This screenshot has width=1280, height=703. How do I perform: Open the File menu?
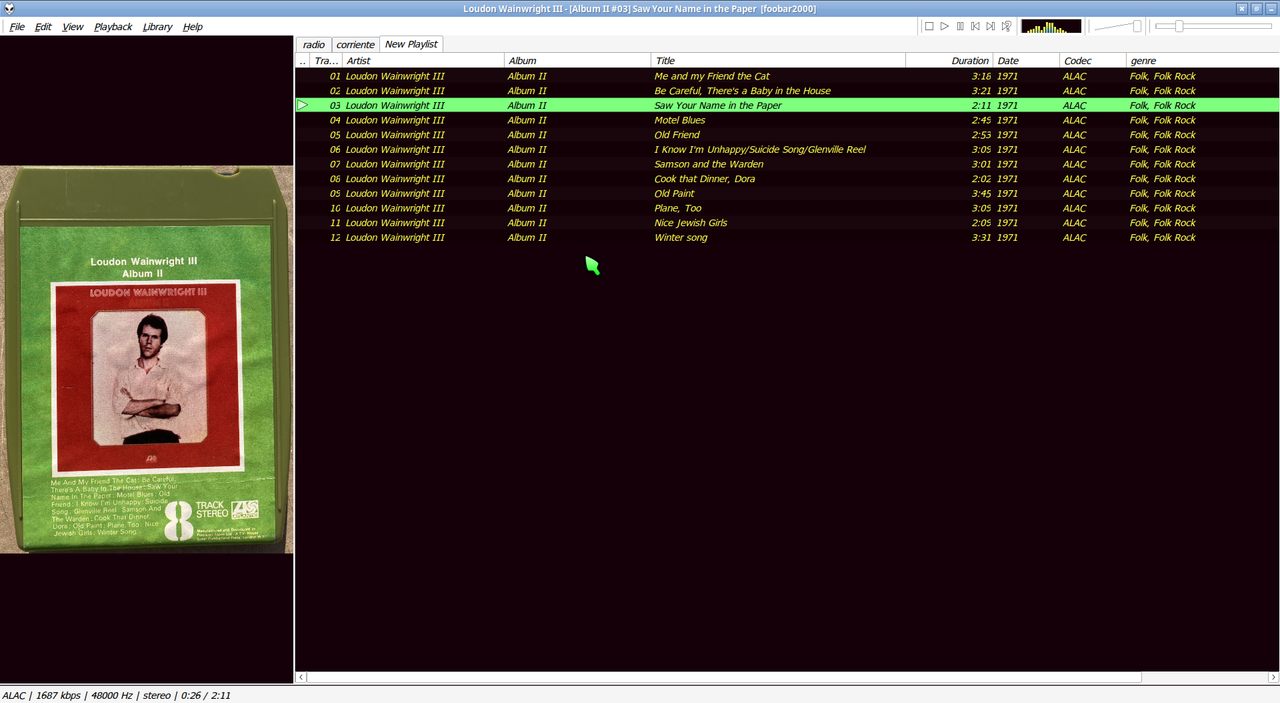[17, 27]
